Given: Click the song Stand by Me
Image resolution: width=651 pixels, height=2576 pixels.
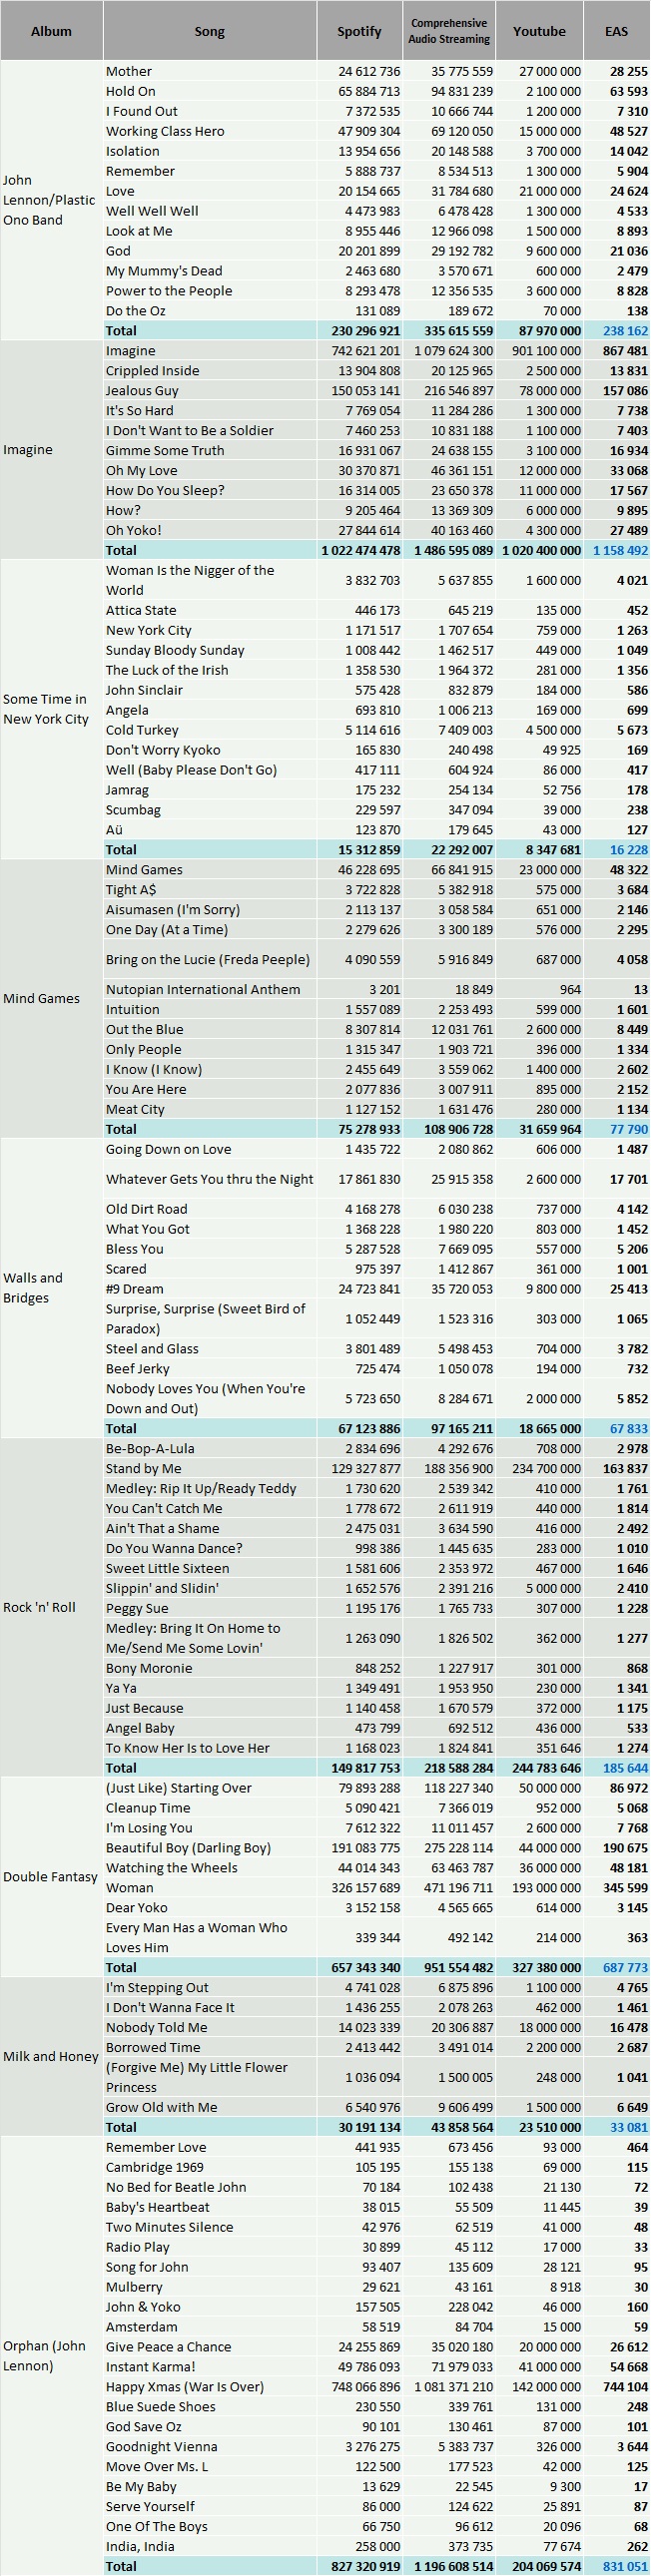Looking at the screenshot, I should (144, 1468).
